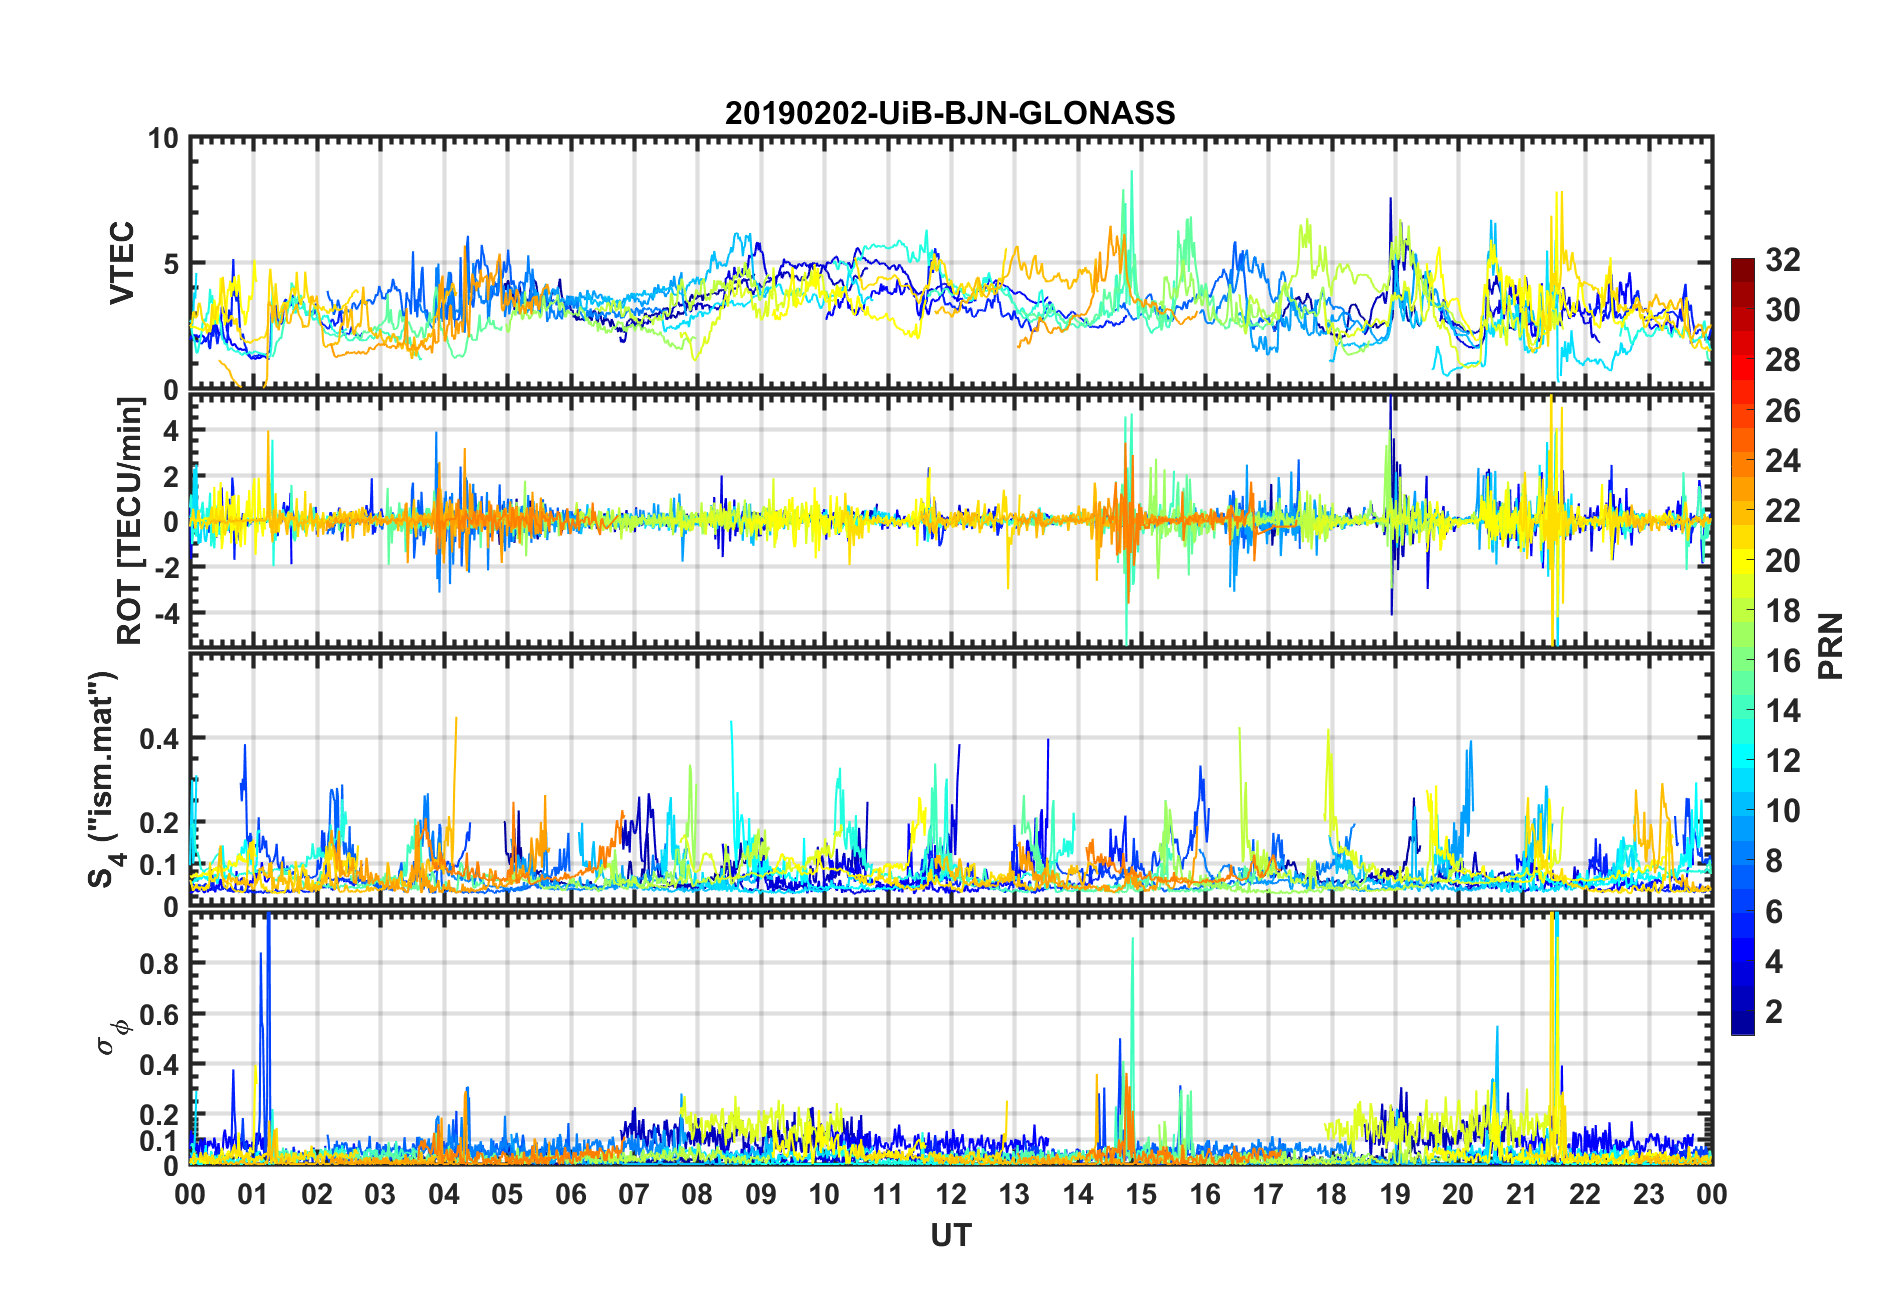Click the S4 ("ism.mat") axis label
Image resolution: width=1902 pixels, height=1292 pixels.
103,779
